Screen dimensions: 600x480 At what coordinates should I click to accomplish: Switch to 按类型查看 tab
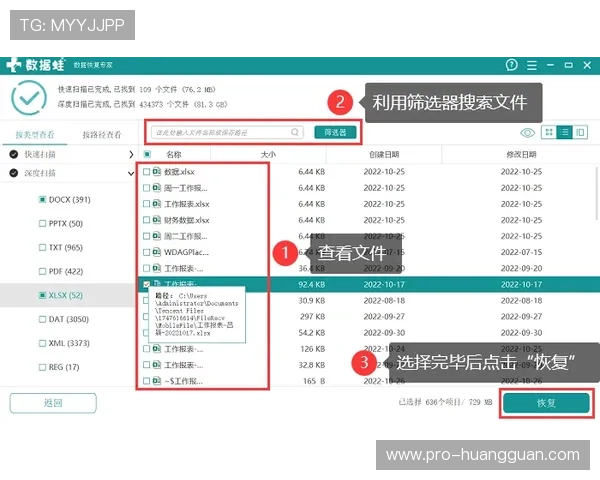(35, 134)
